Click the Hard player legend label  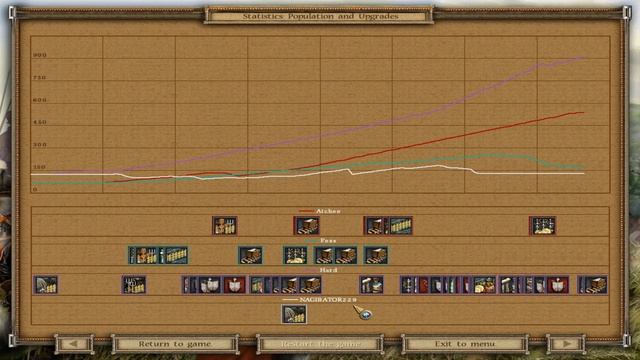[328, 270]
